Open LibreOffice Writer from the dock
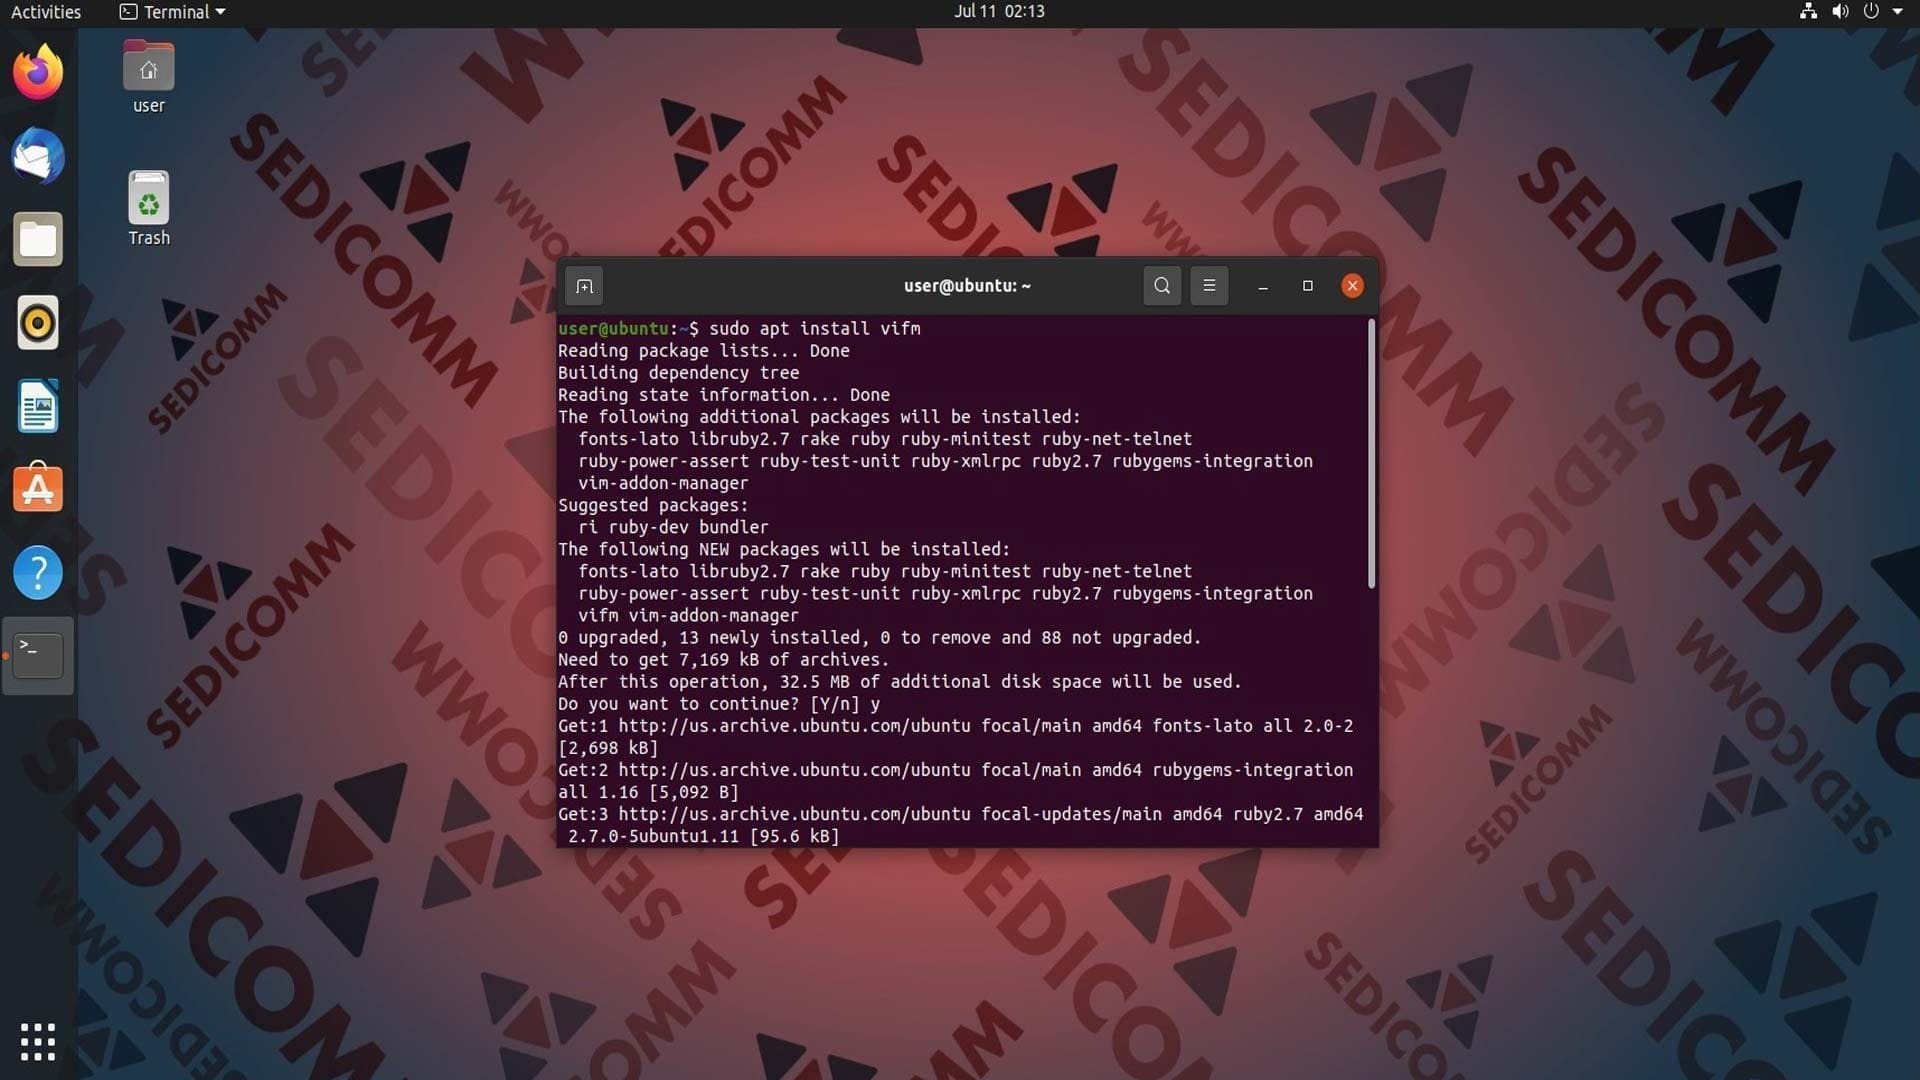This screenshot has width=1920, height=1080. 38,407
